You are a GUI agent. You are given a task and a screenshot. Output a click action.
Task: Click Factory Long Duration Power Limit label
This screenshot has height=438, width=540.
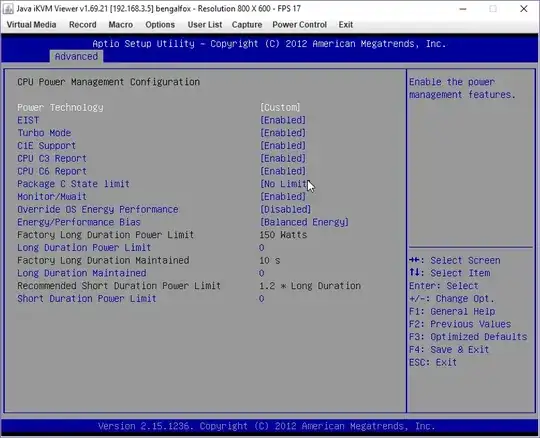tap(106, 235)
